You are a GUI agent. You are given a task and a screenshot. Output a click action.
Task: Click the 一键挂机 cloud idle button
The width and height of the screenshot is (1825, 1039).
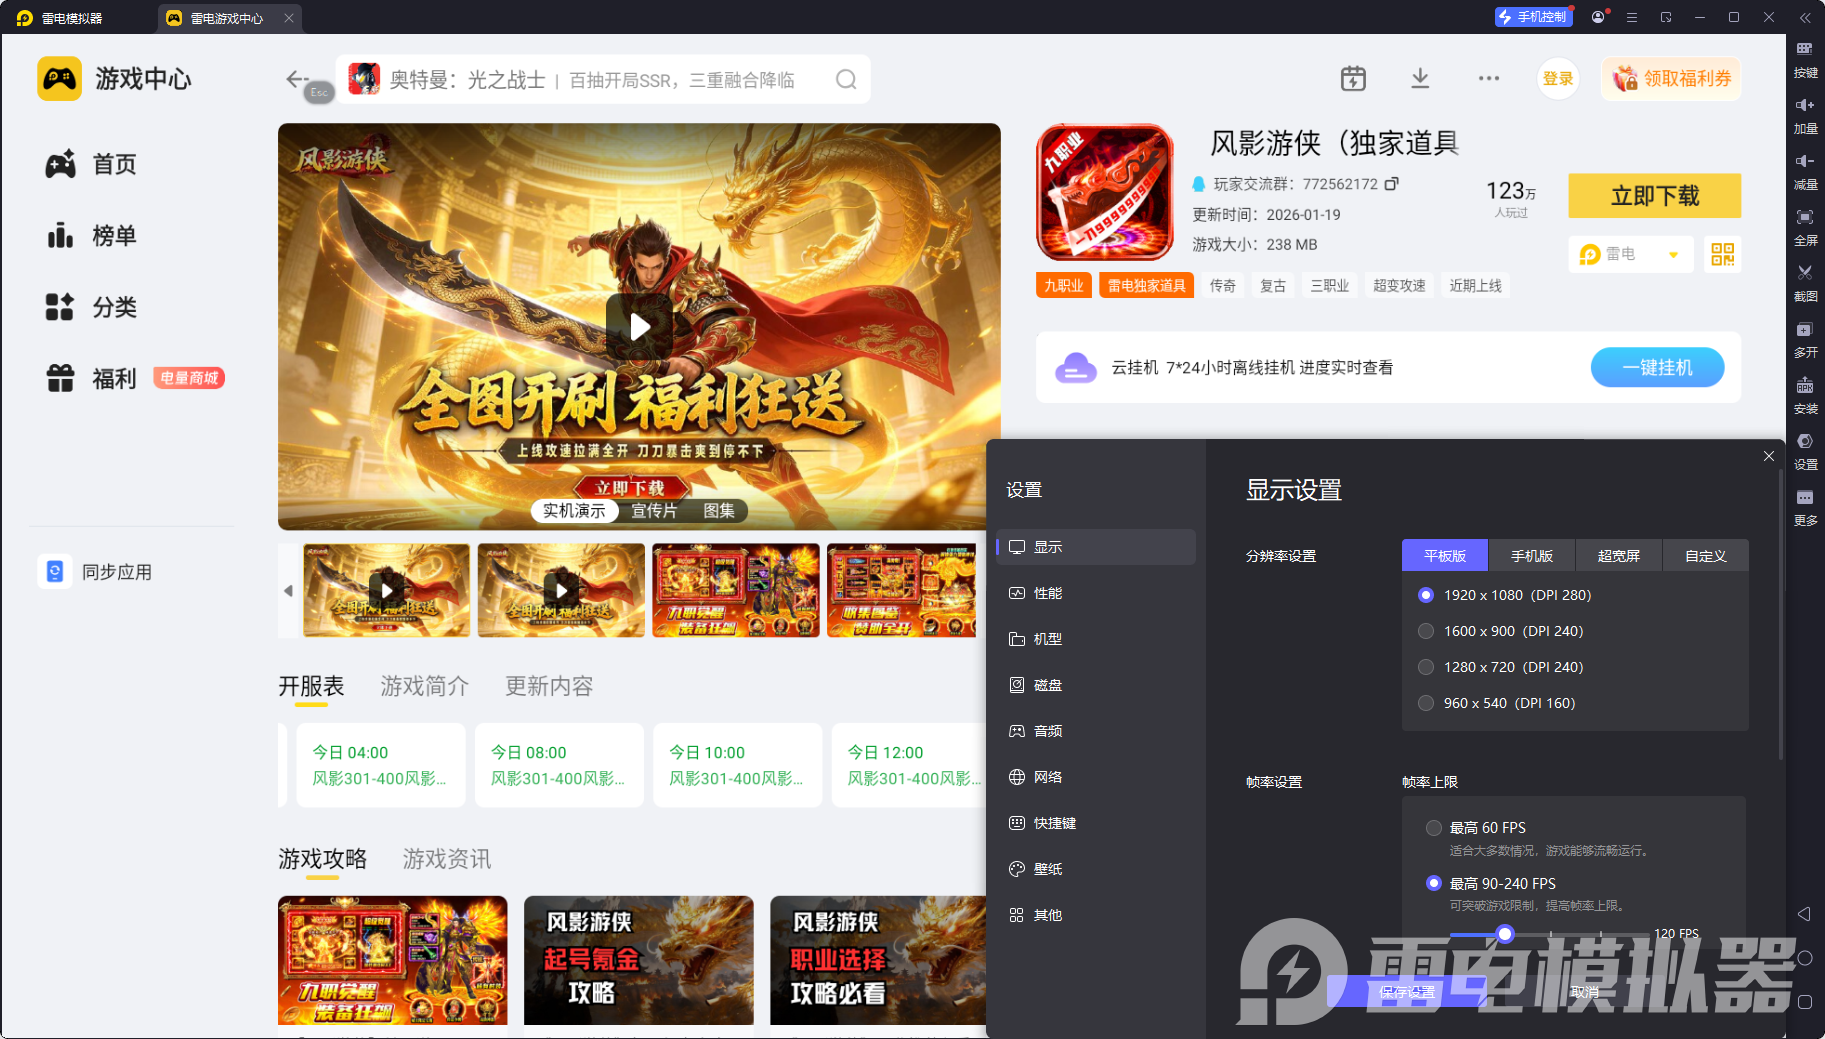click(1657, 368)
